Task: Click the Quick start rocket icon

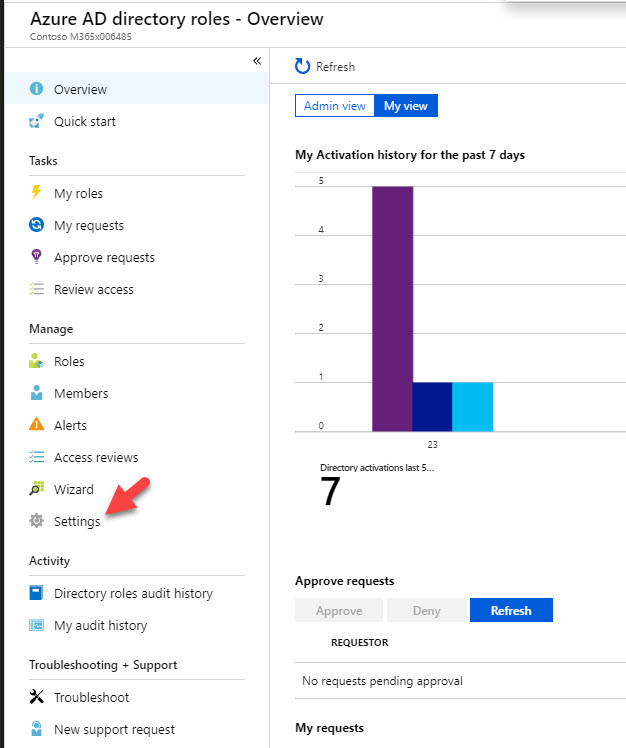Action: coord(36,121)
